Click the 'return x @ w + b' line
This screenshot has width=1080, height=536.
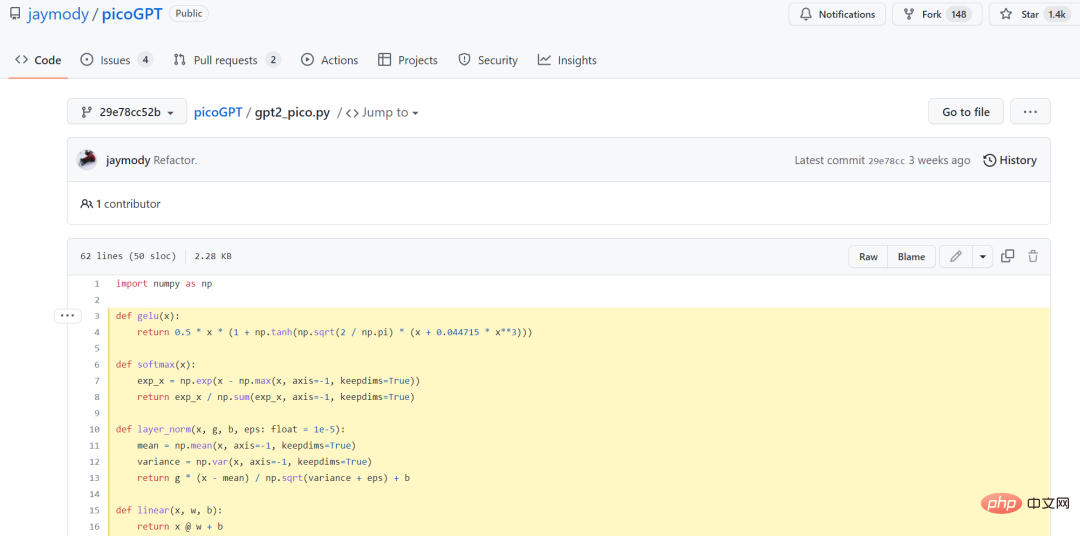tap(180, 526)
